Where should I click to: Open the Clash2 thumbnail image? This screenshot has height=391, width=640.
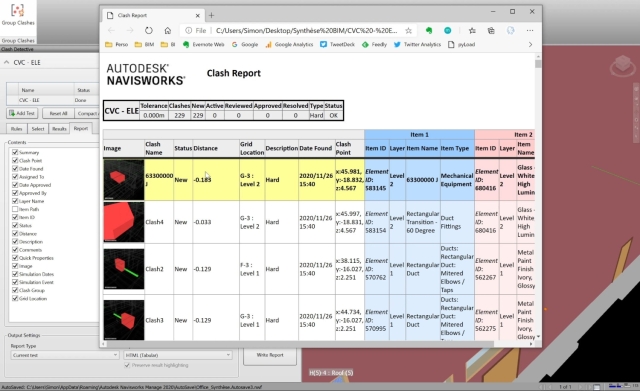pyautogui.click(x=124, y=269)
